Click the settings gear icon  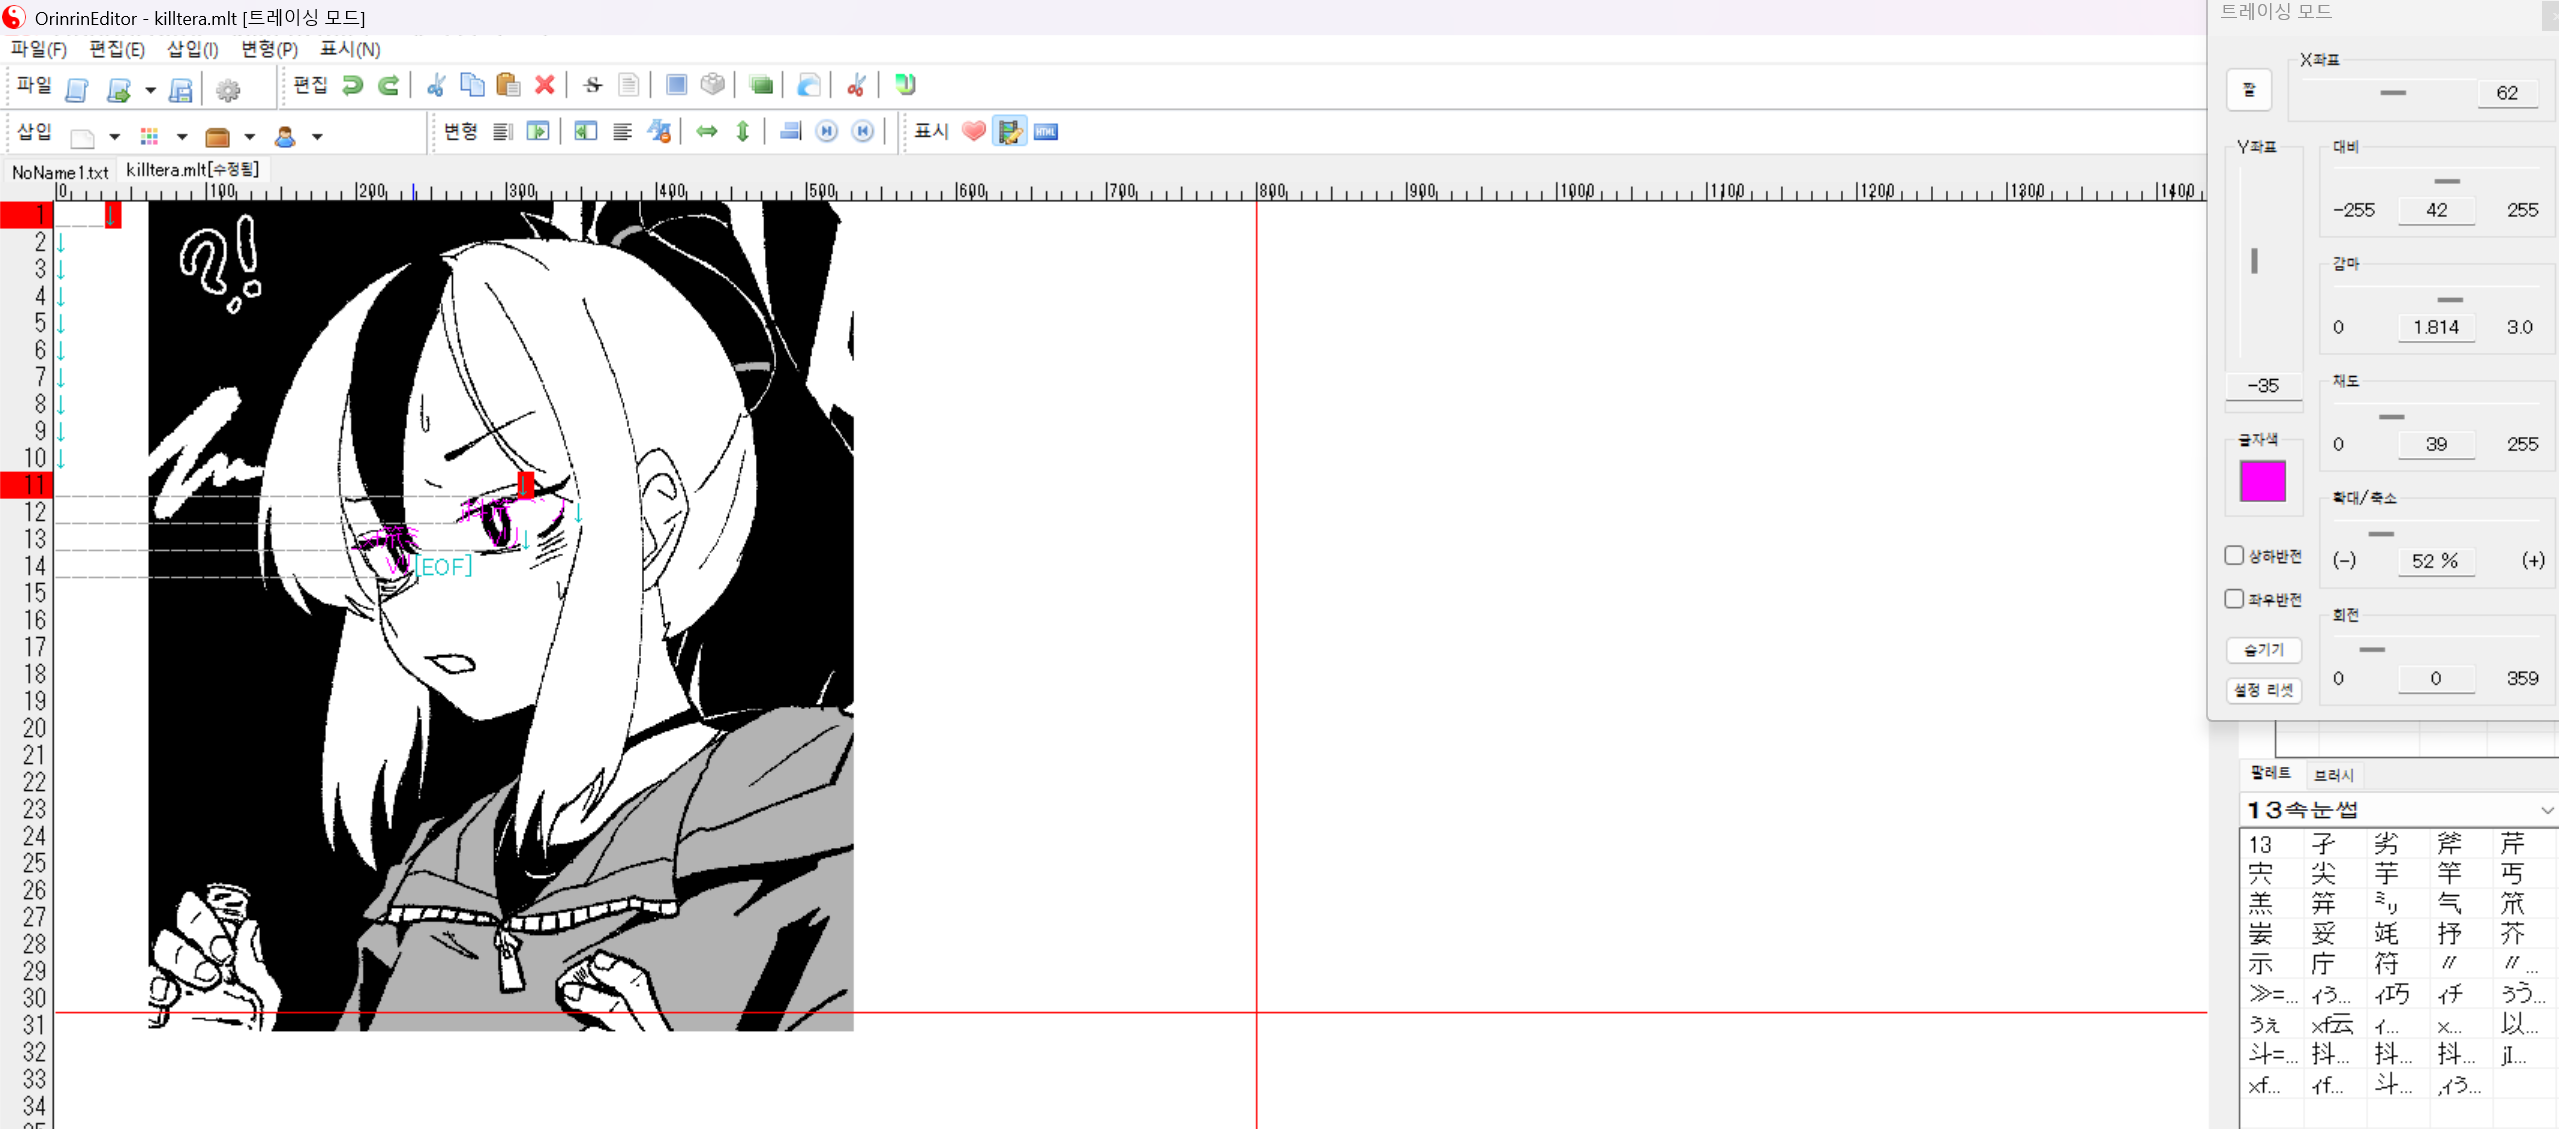tap(228, 90)
